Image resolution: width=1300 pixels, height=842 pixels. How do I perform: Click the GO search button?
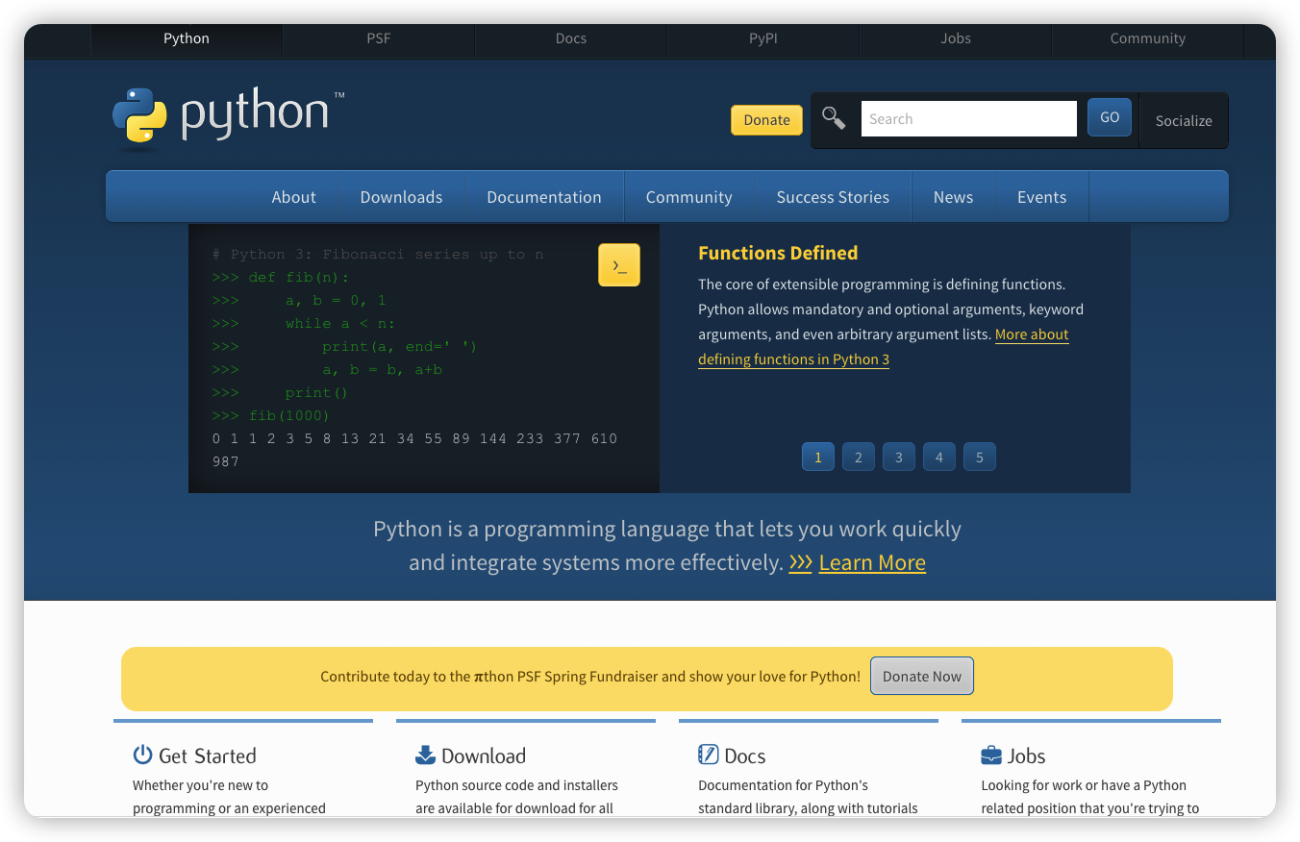point(1110,117)
